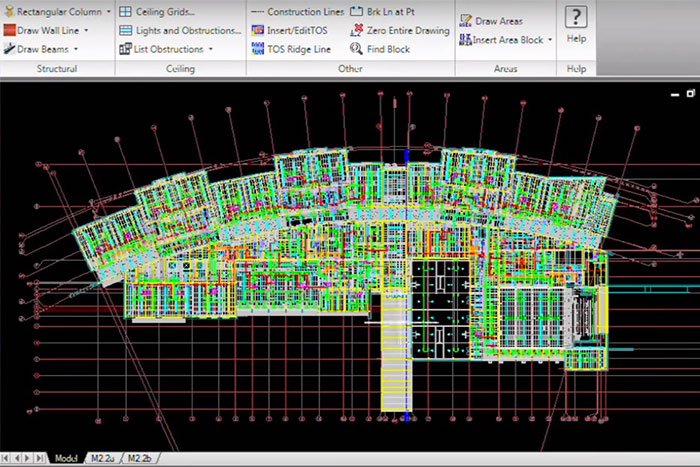
Task: Click Lights and Obstructions icon
Action: pyautogui.click(x=126, y=30)
